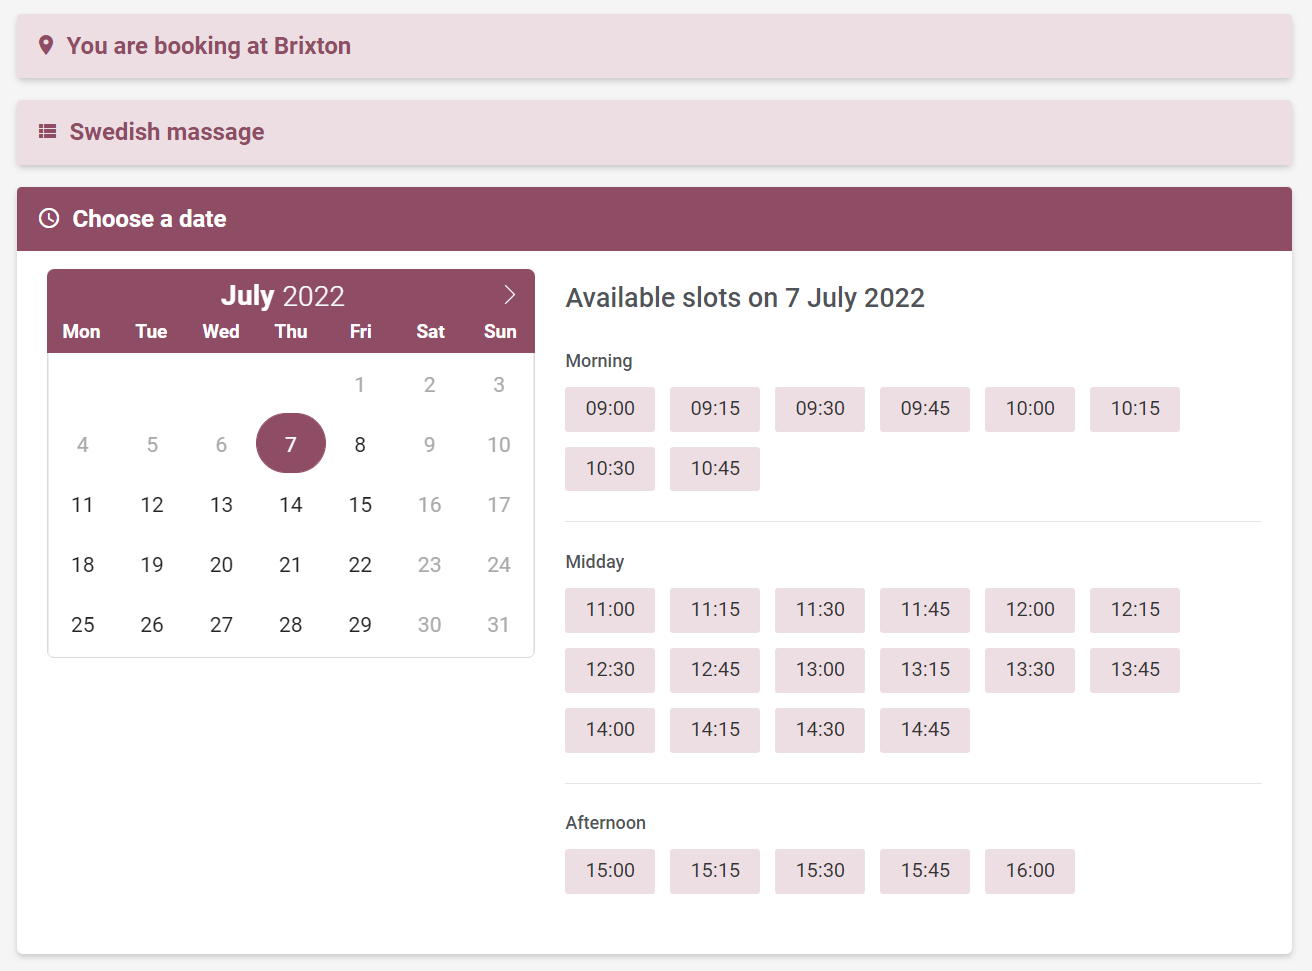Screen dimensions: 1312x971
Task: Select 18 July on the calendar
Action: click(x=83, y=564)
